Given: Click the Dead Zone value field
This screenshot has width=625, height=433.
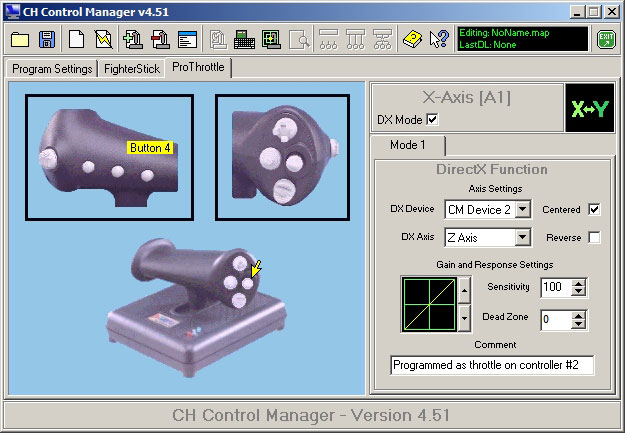Looking at the screenshot, I should click(x=556, y=319).
